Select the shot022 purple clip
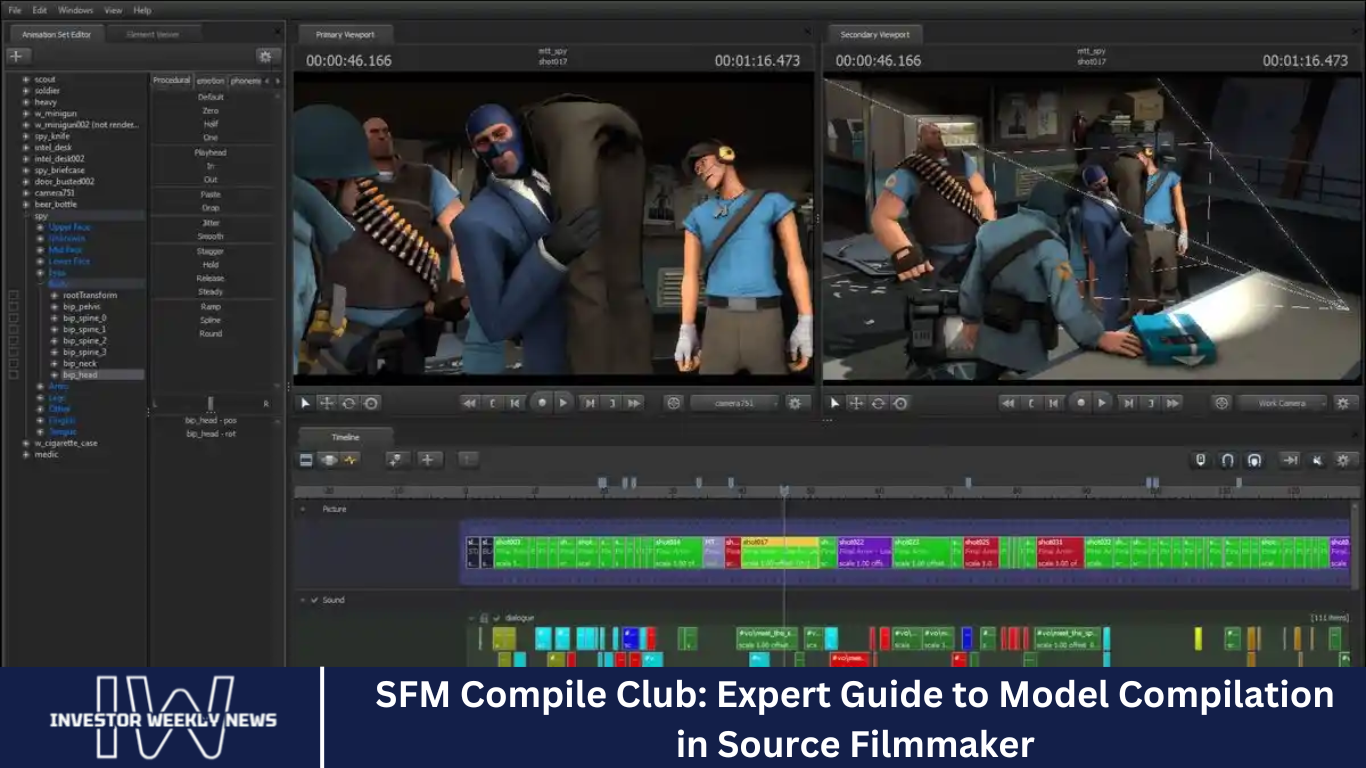Viewport: 1366px width, 768px height. pos(865,553)
